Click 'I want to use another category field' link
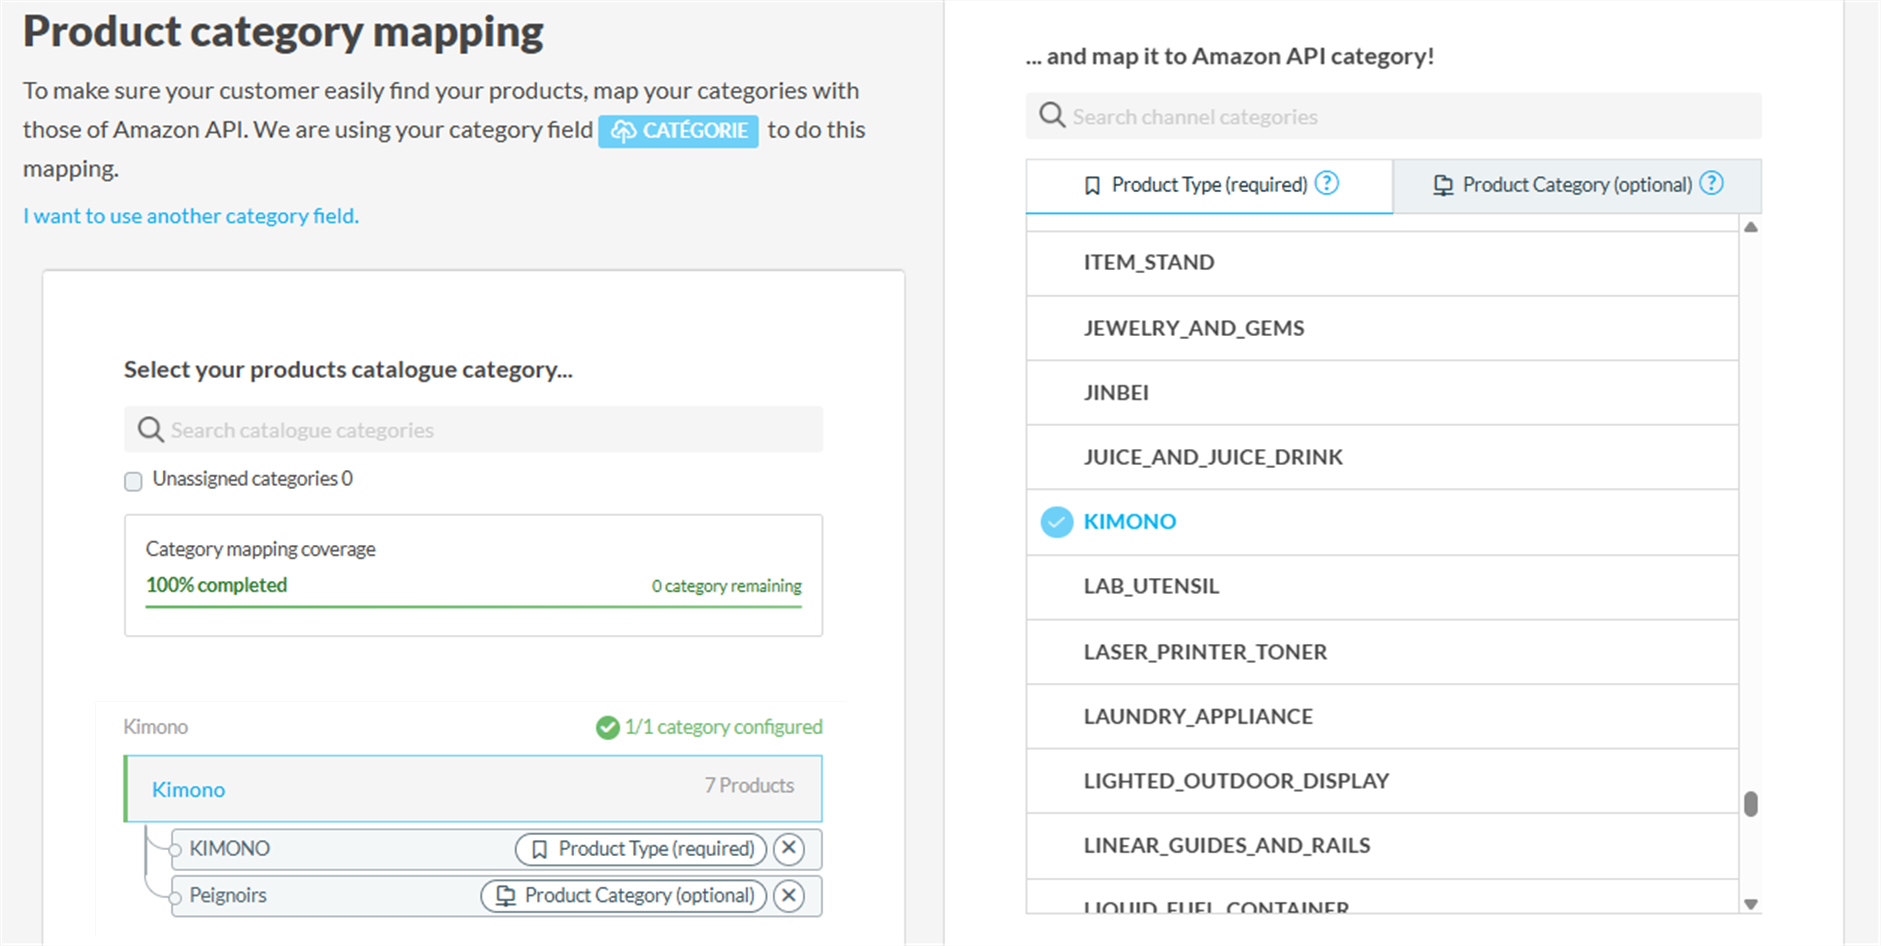The height and width of the screenshot is (946, 1881). [191, 216]
